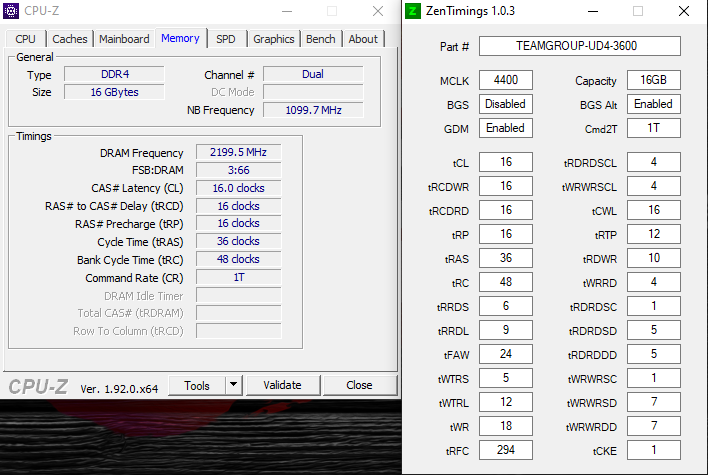
Task: Close the ZenTimings window
Action: 684,11
